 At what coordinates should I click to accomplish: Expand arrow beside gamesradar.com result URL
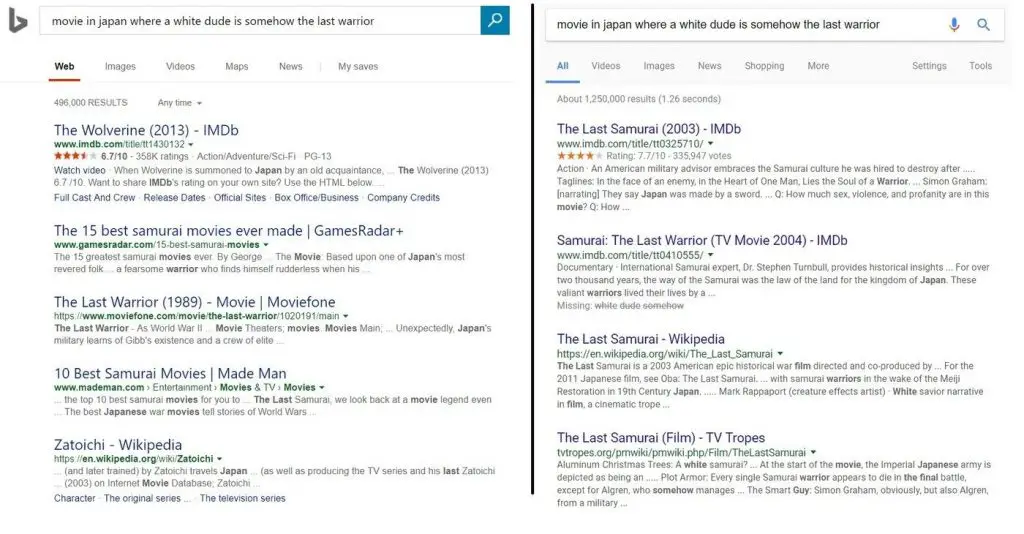(x=266, y=245)
